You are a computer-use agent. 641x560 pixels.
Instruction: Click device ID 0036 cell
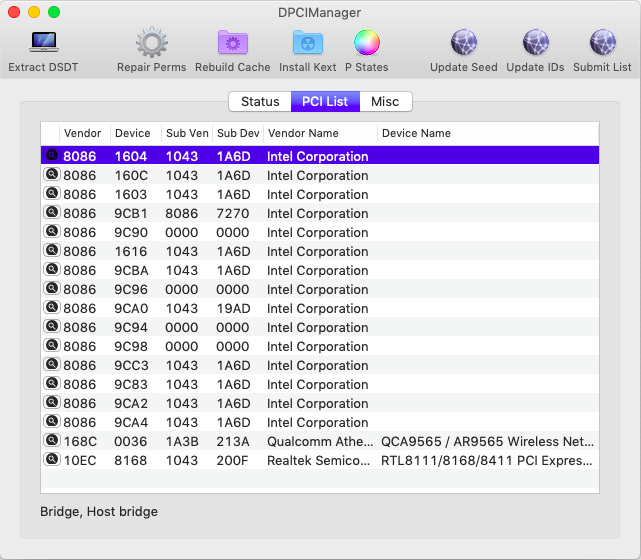[130, 441]
